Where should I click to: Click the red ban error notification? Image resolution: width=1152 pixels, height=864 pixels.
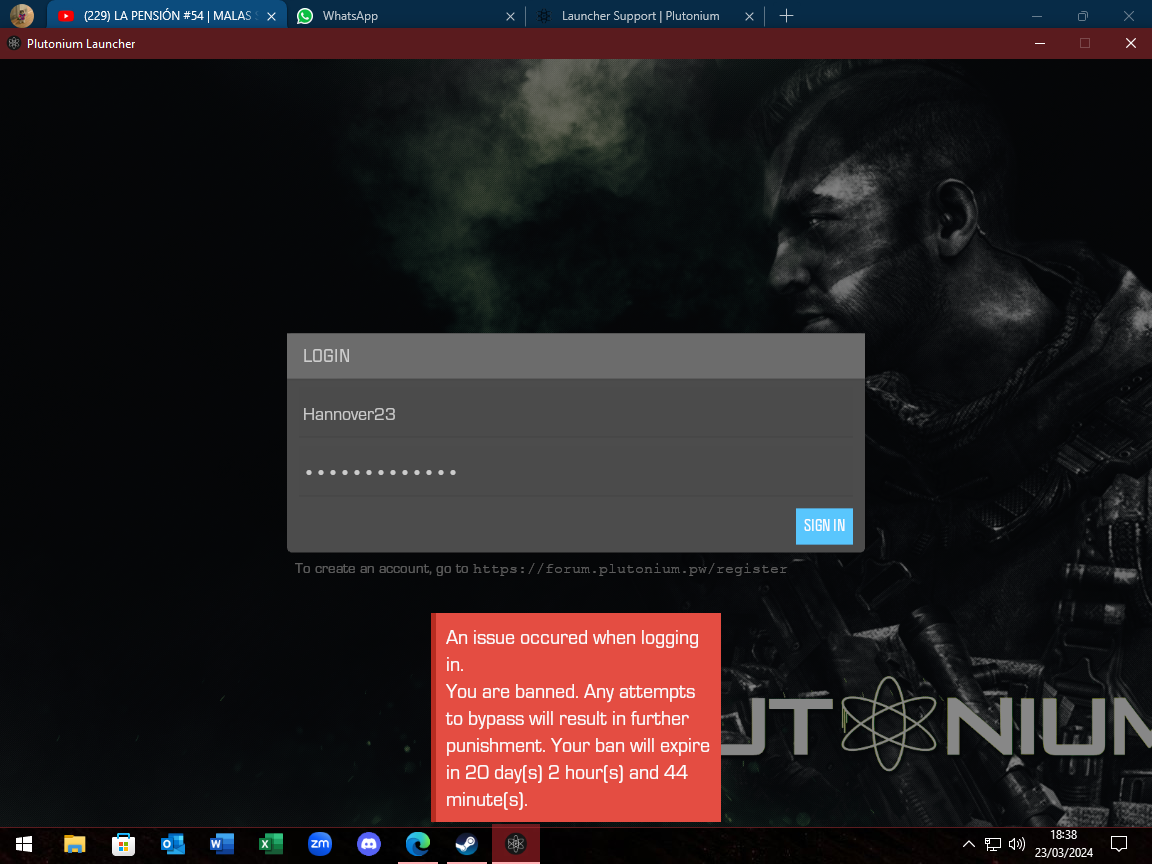[x=576, y=717]
